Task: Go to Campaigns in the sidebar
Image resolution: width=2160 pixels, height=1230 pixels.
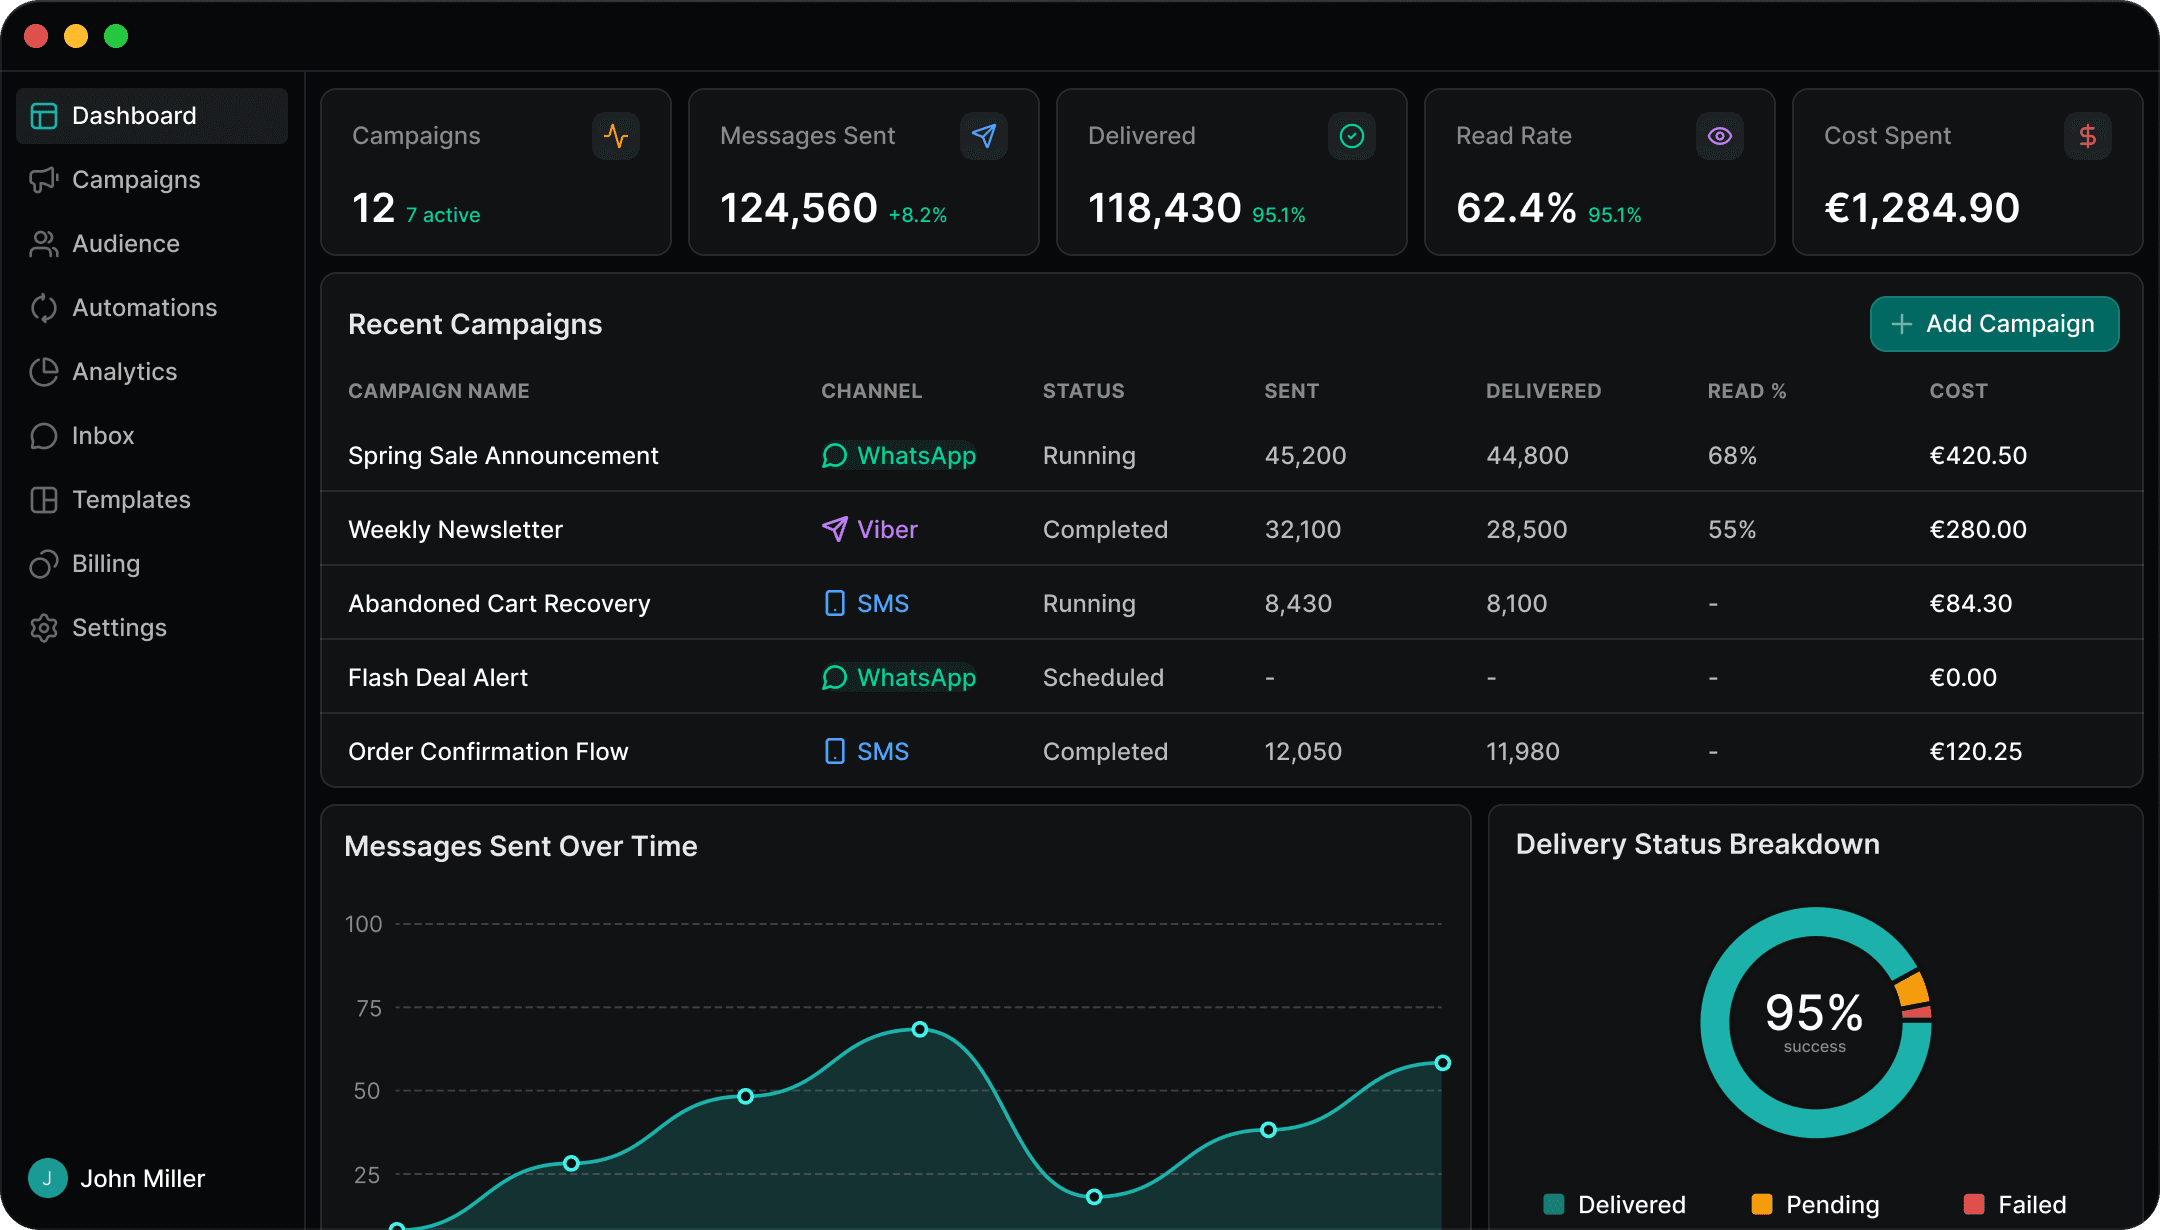Action: click(152, 180)
